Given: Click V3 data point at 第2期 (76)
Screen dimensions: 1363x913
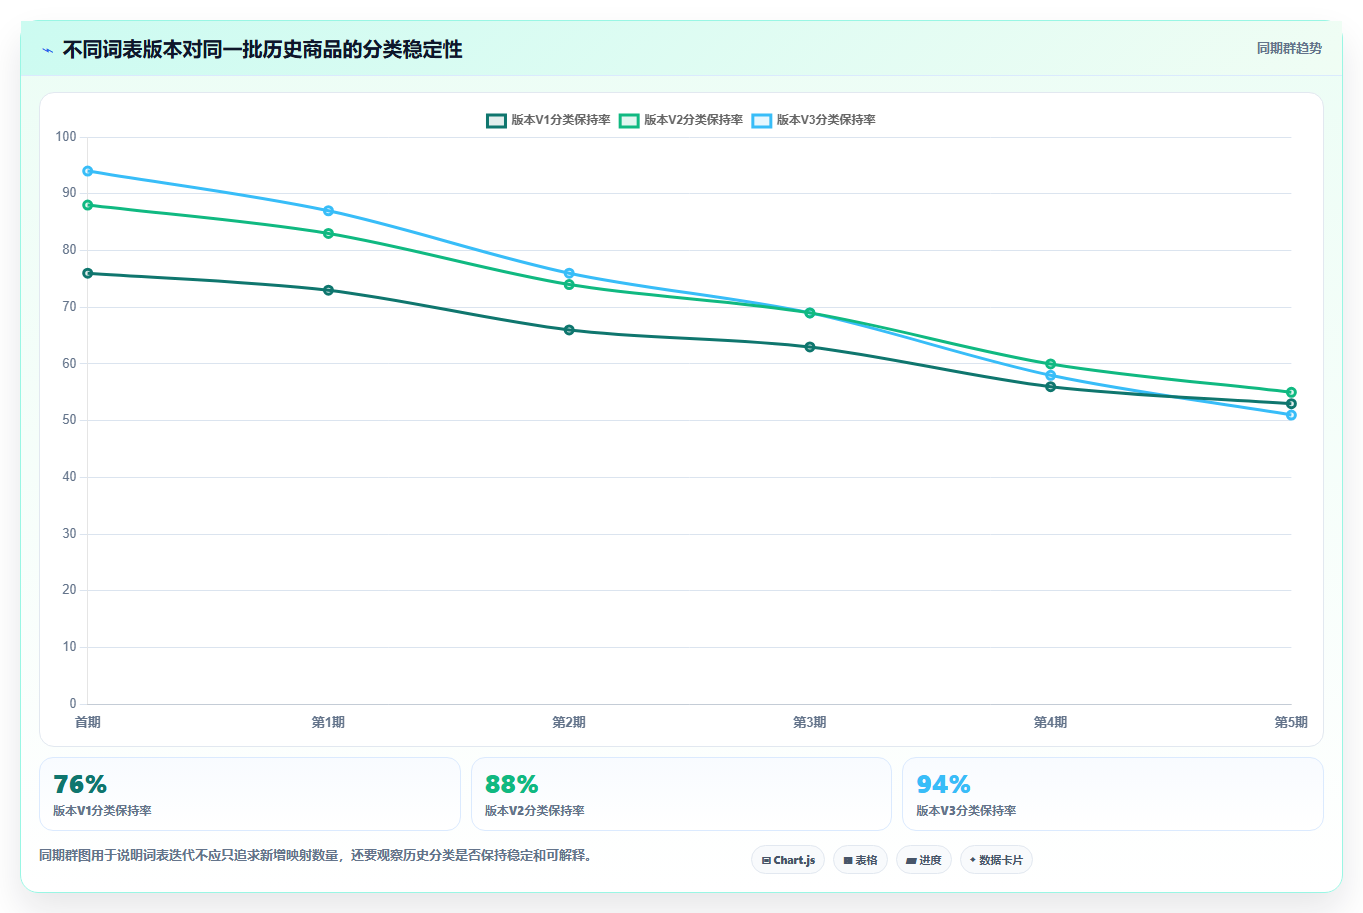Looking at the screenshot, I should click(569, 273).
